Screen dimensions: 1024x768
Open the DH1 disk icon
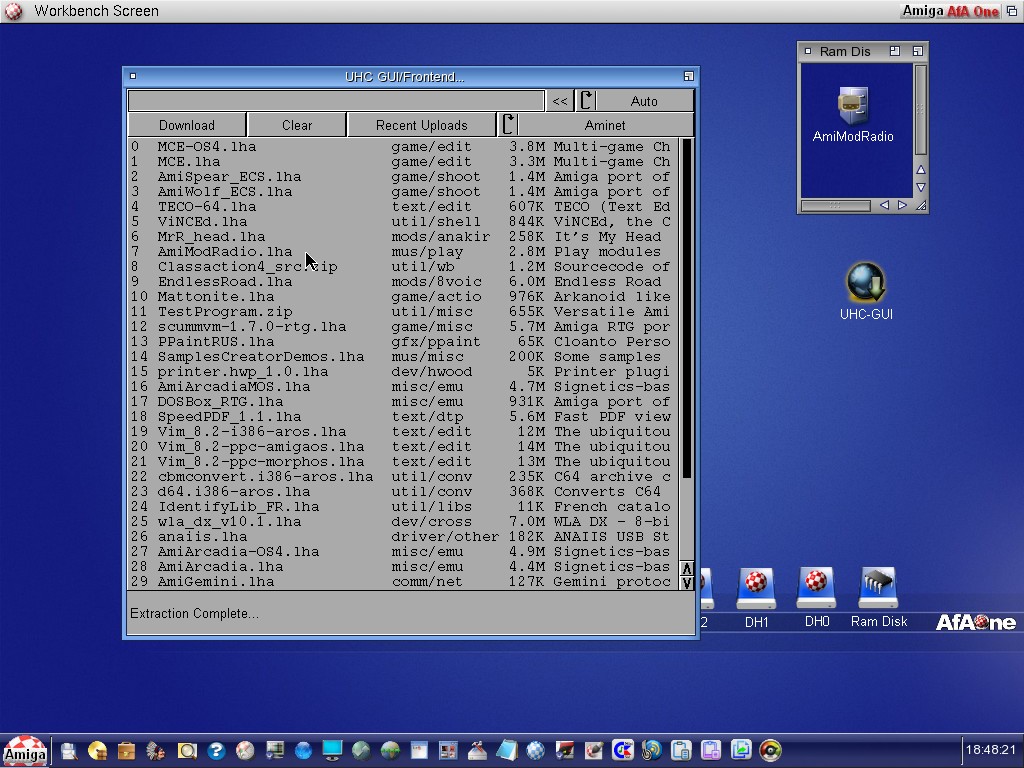(x=756, y=589)
